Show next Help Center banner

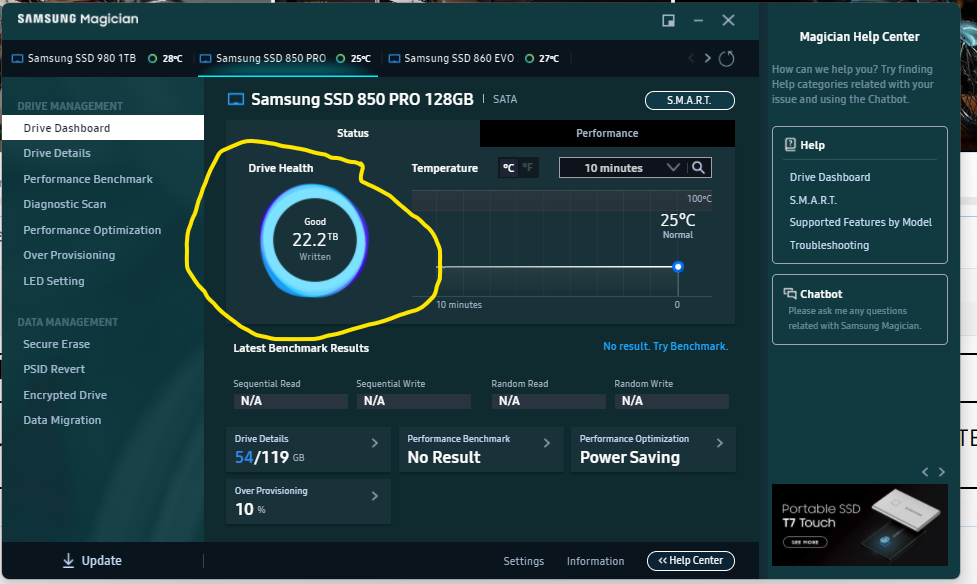point(941,472)
